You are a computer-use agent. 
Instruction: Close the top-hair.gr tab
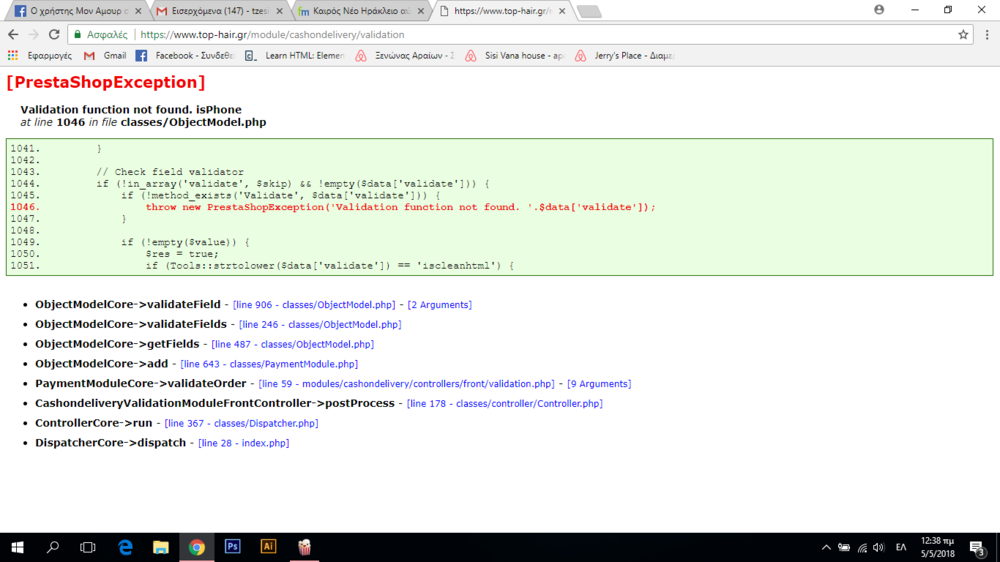(x=562, y=11)
